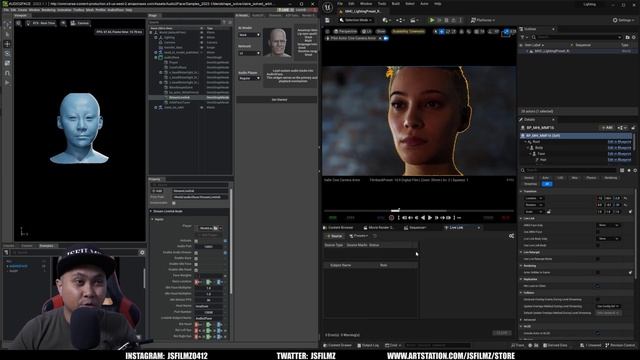Viewport: 640px width, 360px height.
Task: Open the Unreal Engine Tools menu
Action: click(x=382, y=4)
